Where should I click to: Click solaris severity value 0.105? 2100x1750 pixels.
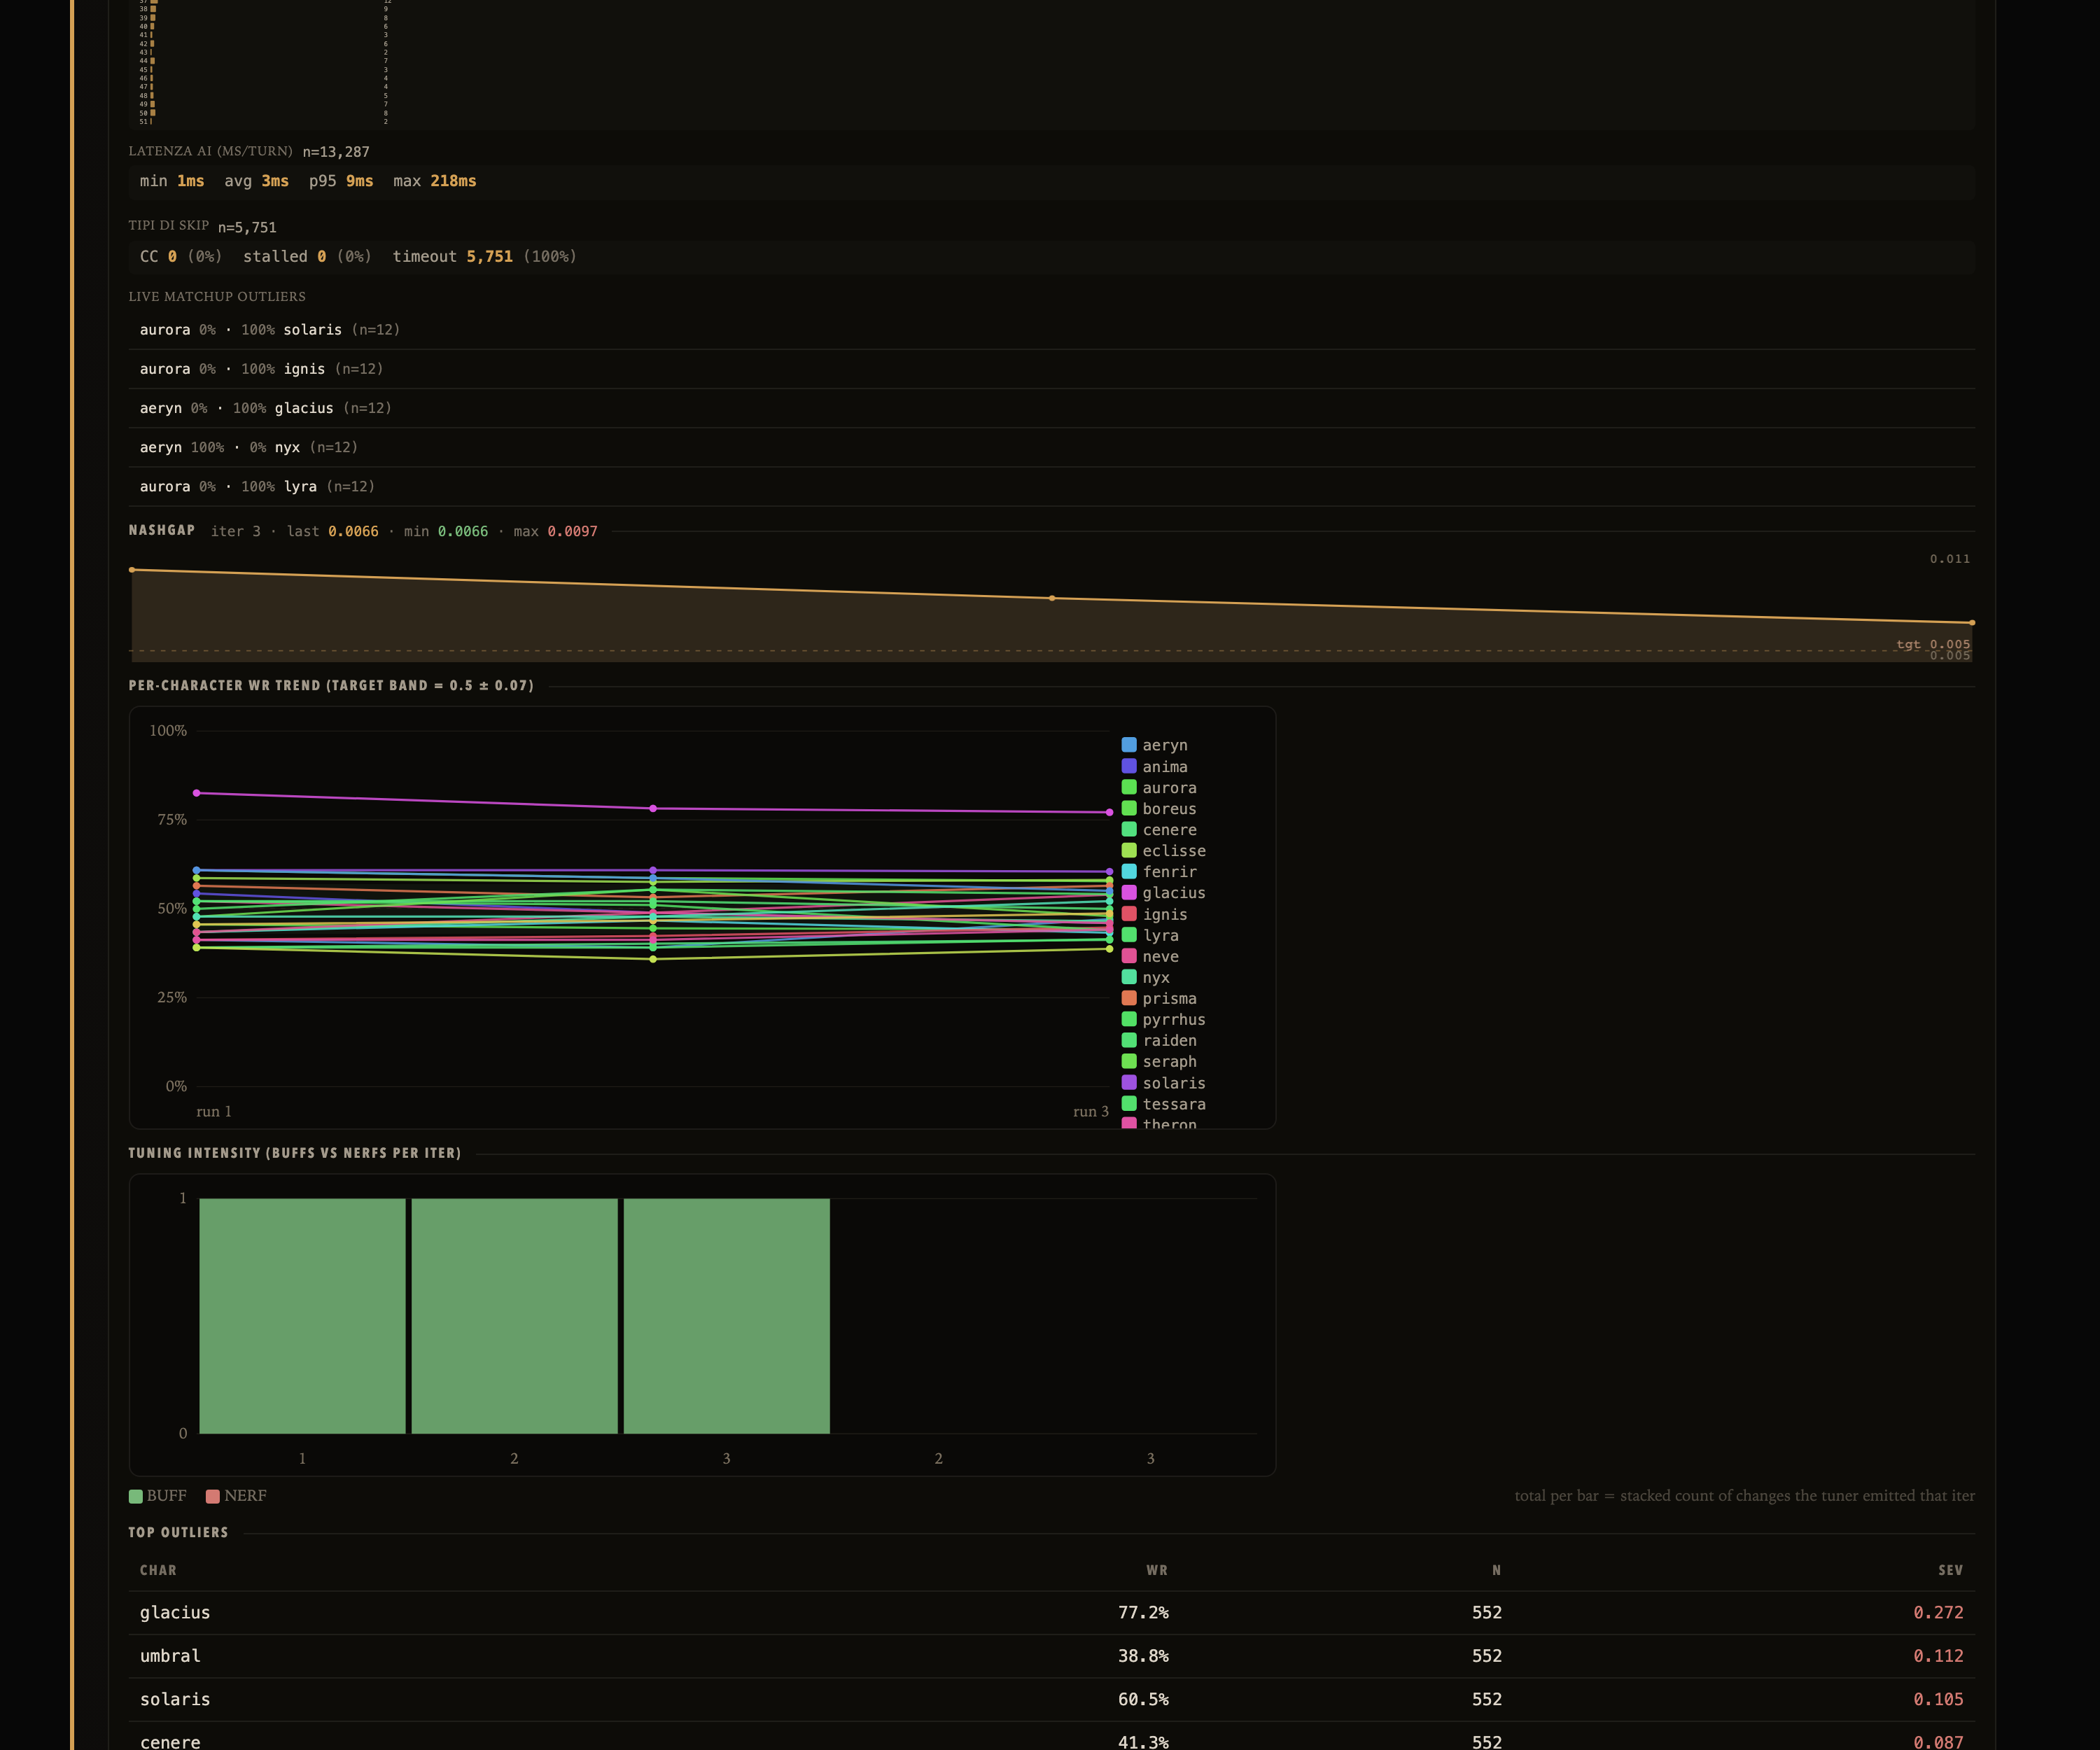coord(1938,1699)
